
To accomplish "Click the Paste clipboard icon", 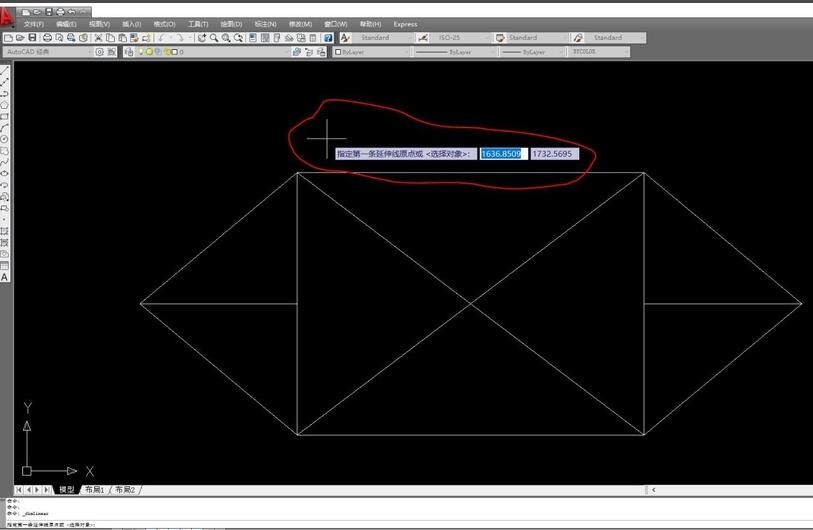I will pos(122,38).
